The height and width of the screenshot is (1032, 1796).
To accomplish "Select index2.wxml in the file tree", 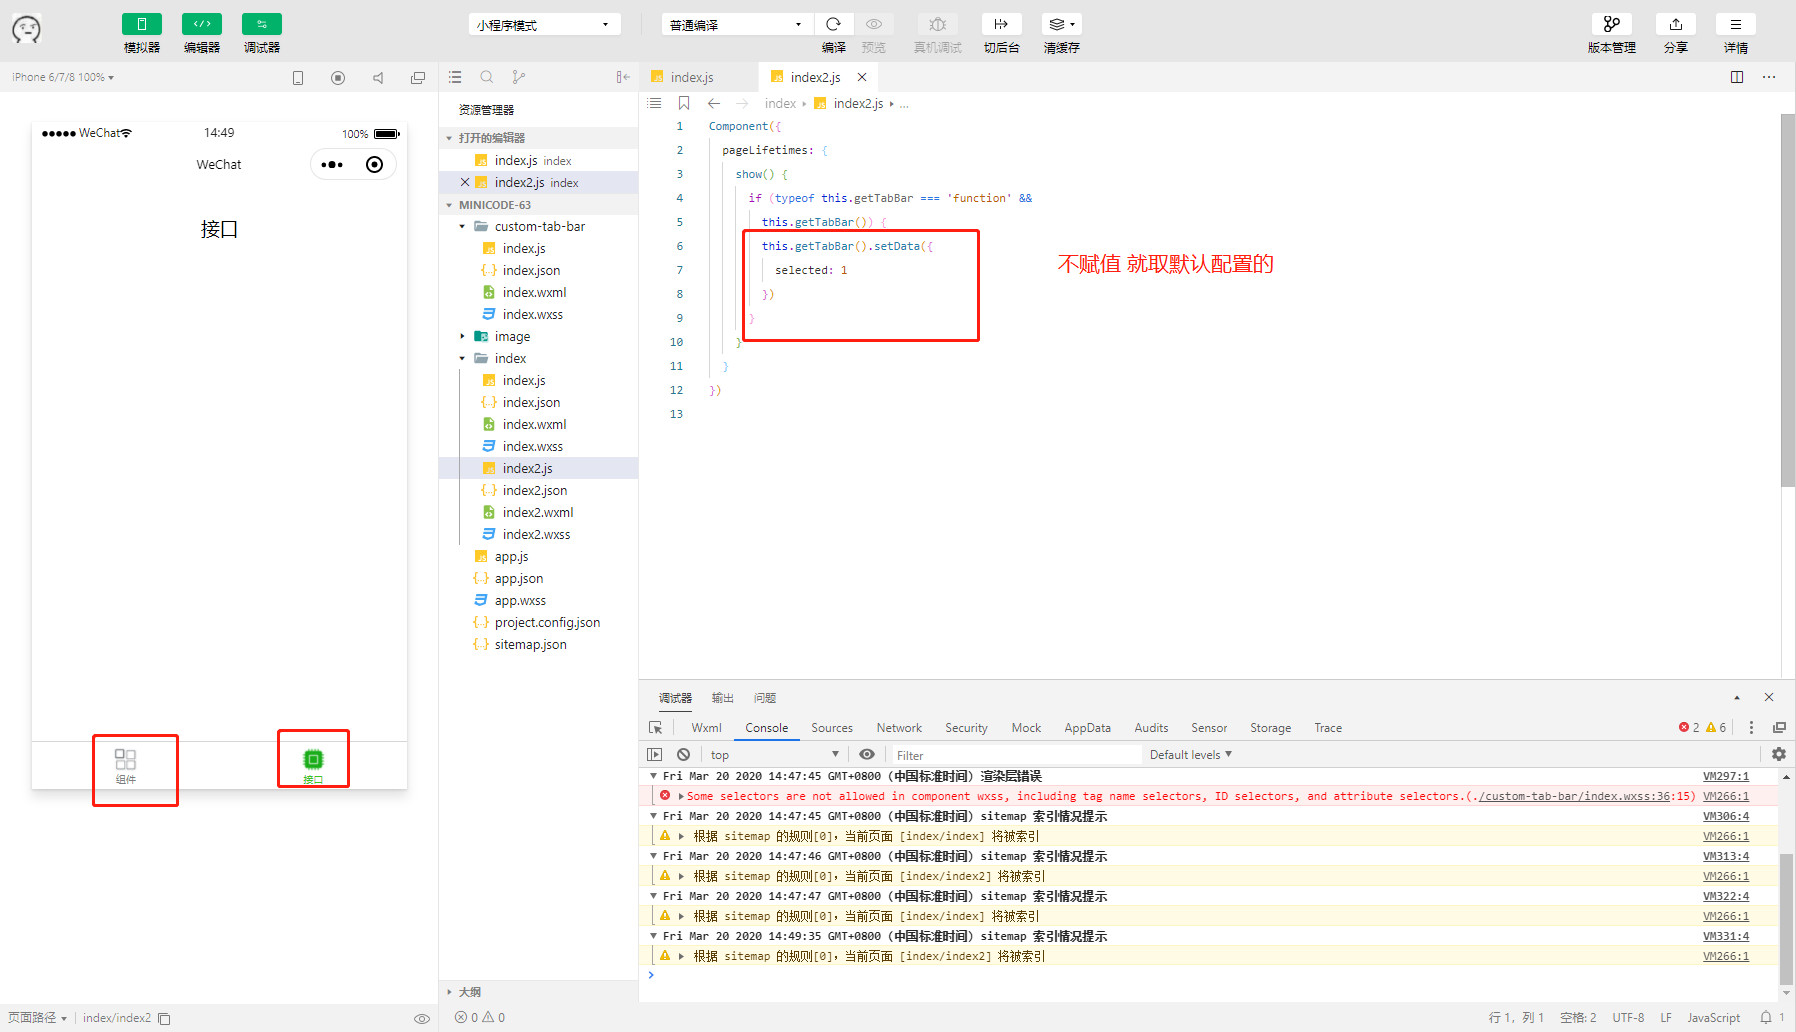I will point(538,513).
